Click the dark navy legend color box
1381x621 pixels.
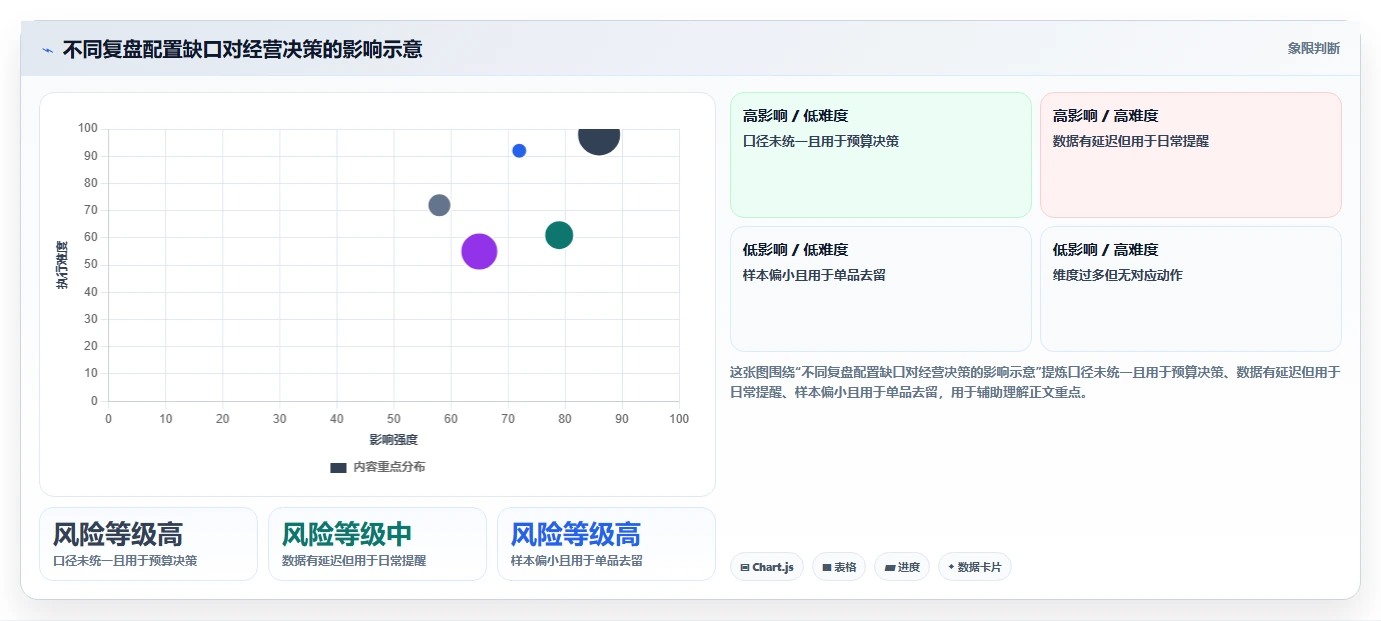338,467
